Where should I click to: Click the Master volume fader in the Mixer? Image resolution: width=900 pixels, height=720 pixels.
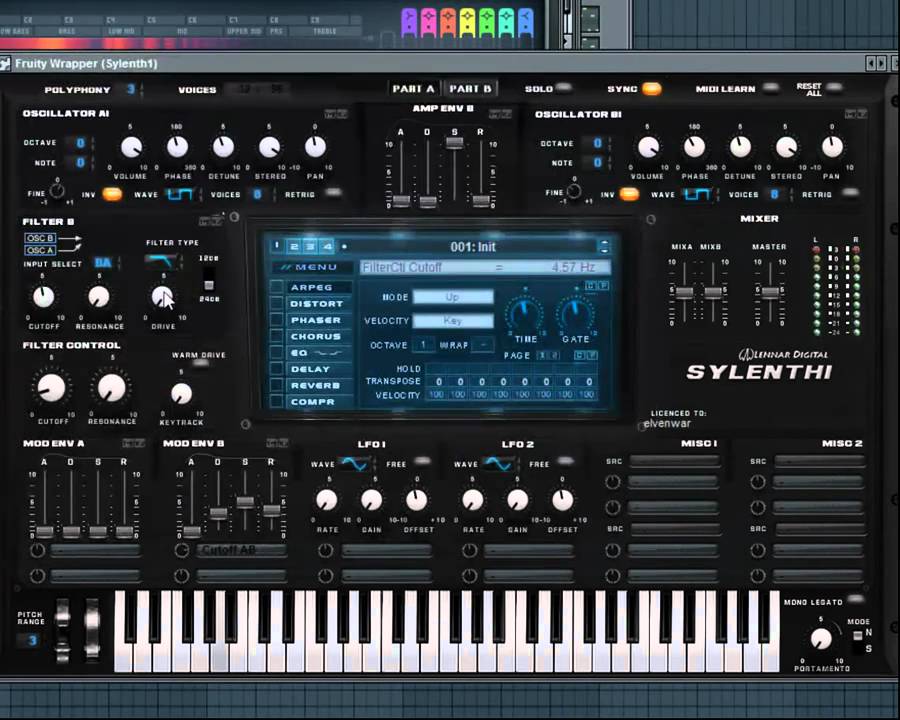point(770,292)
